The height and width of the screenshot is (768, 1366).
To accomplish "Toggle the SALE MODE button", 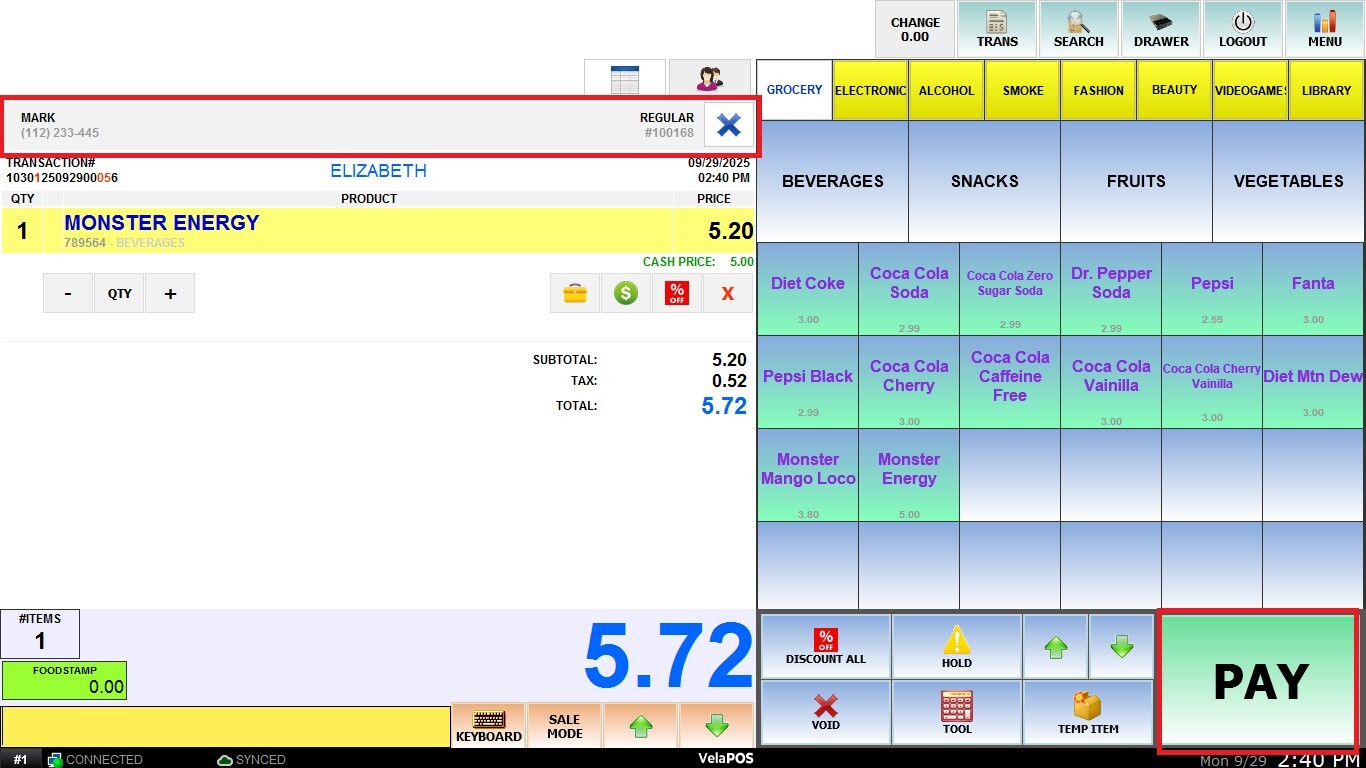I will coord(564,726).
